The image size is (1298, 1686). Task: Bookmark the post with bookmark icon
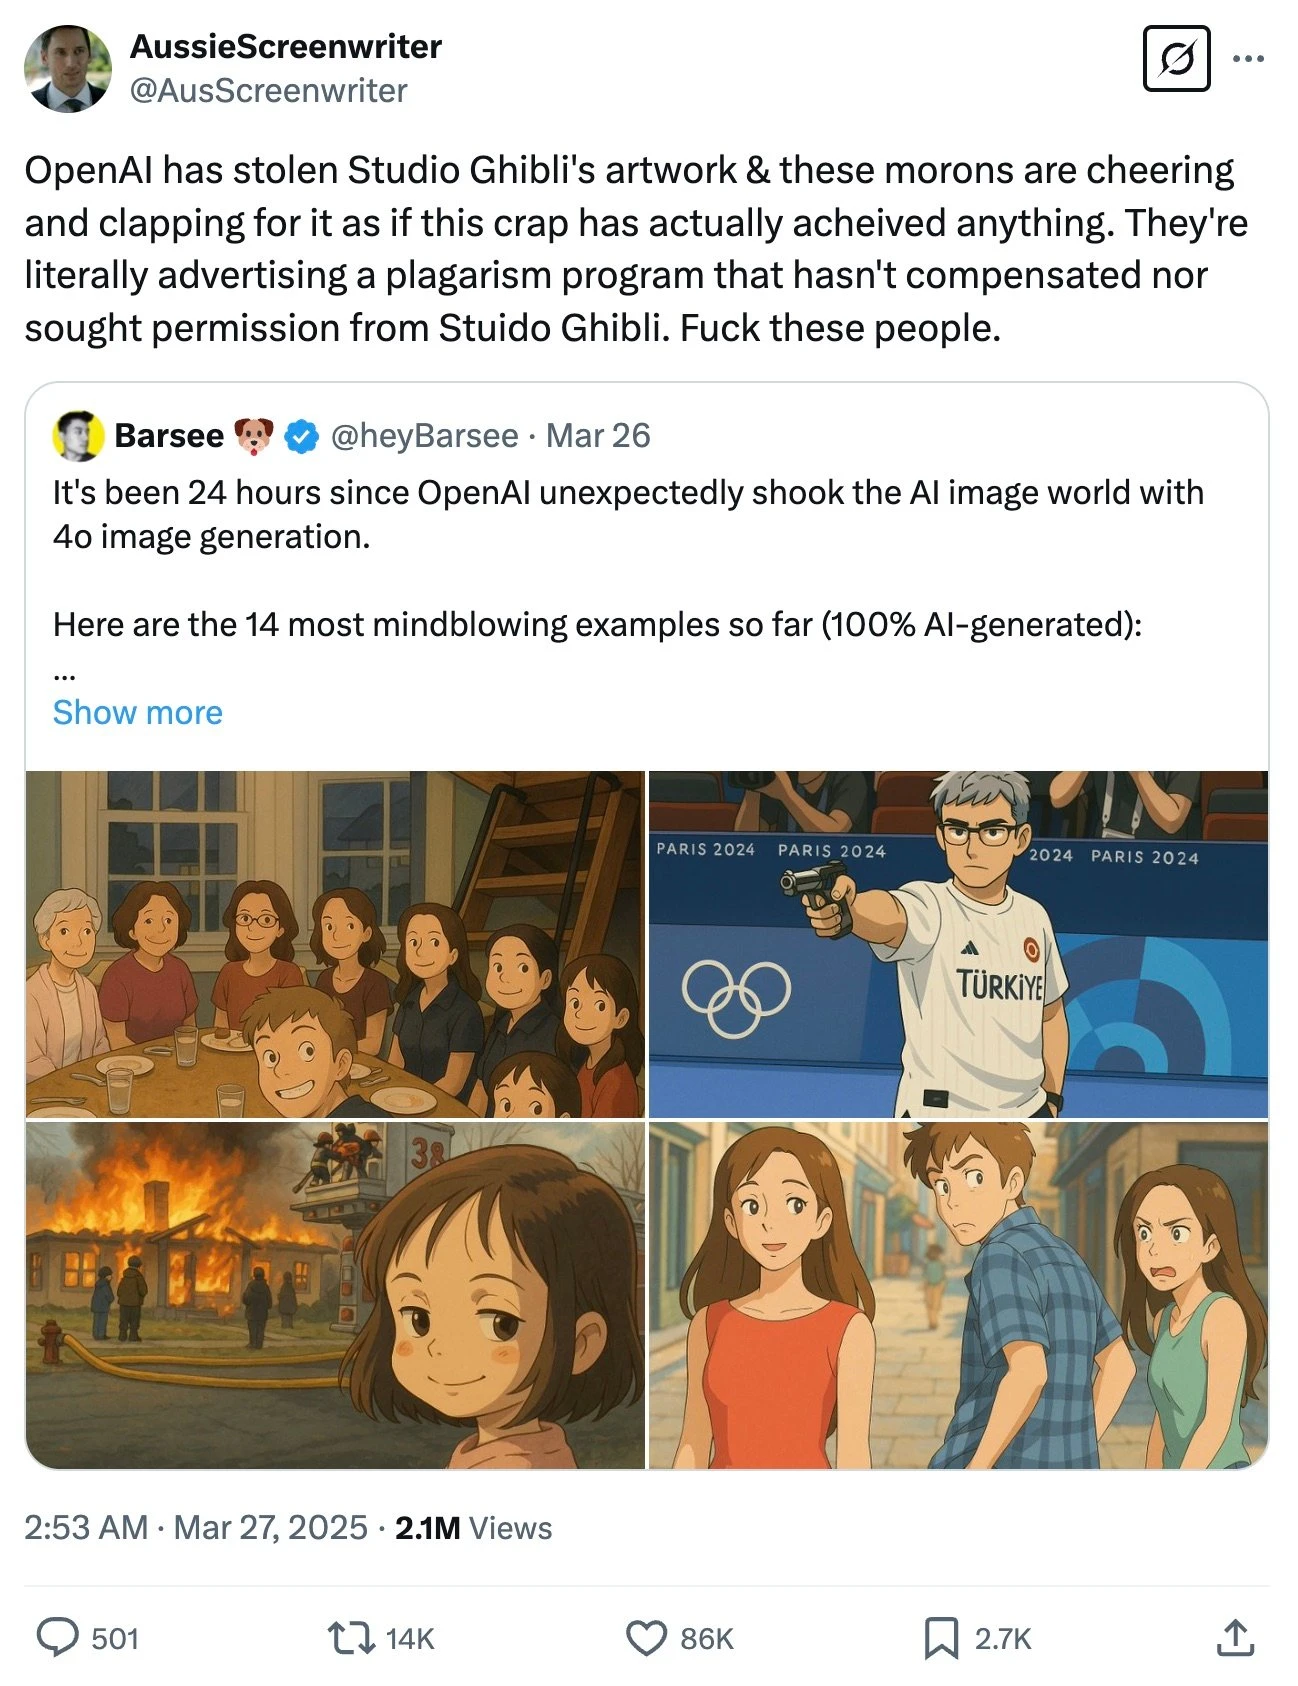940,1638
